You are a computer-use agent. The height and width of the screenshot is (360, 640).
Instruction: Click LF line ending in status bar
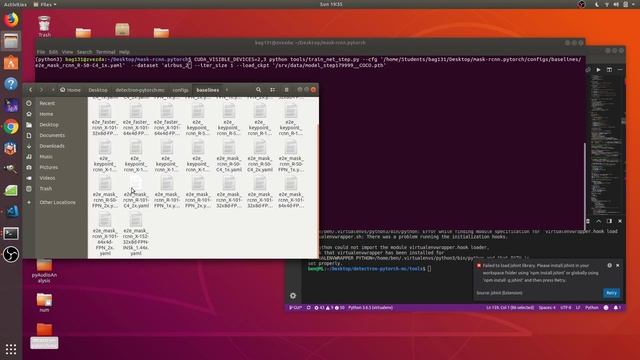point(578,308)
